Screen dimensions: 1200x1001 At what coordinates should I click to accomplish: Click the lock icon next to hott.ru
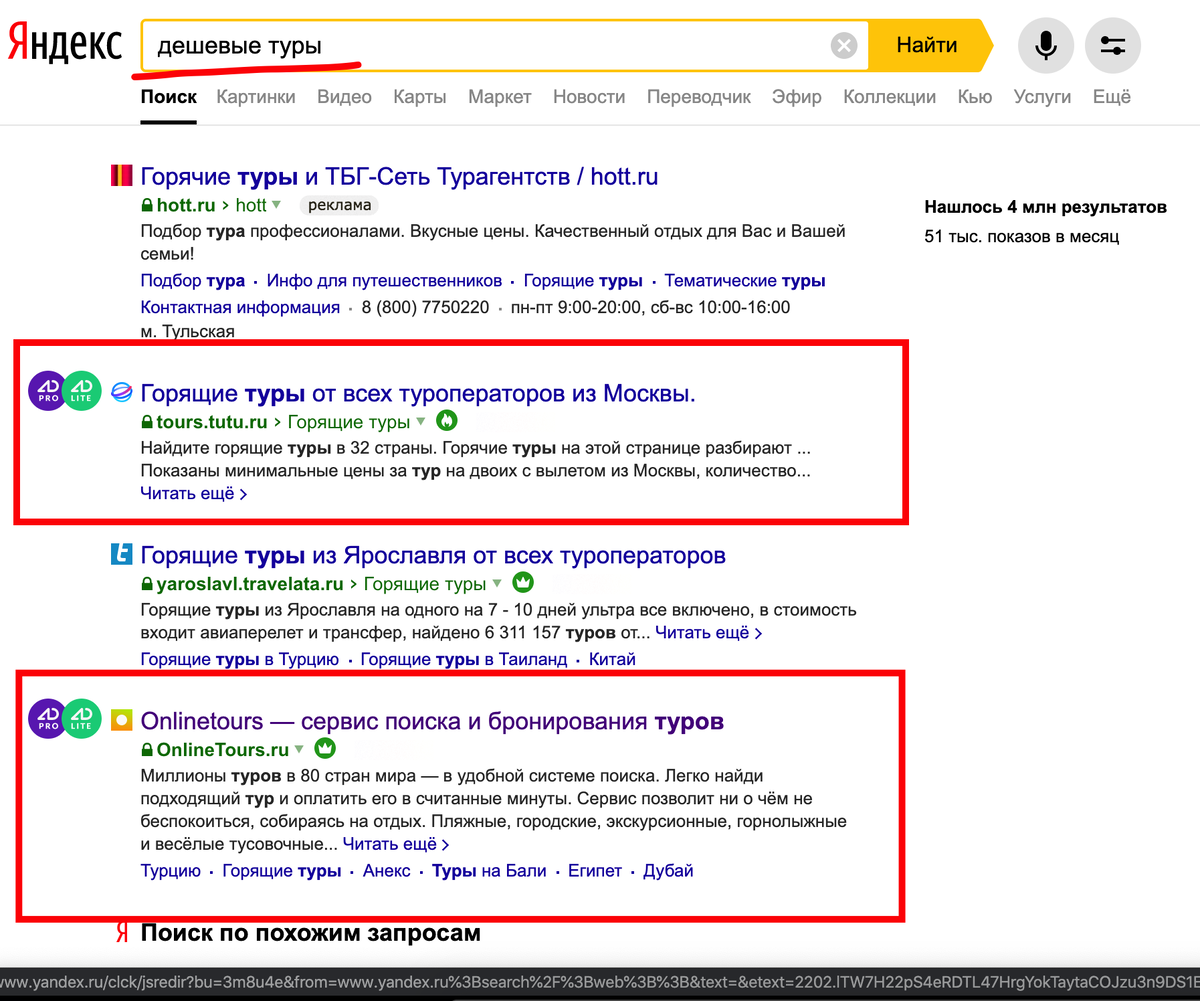(x=147, y=205)
